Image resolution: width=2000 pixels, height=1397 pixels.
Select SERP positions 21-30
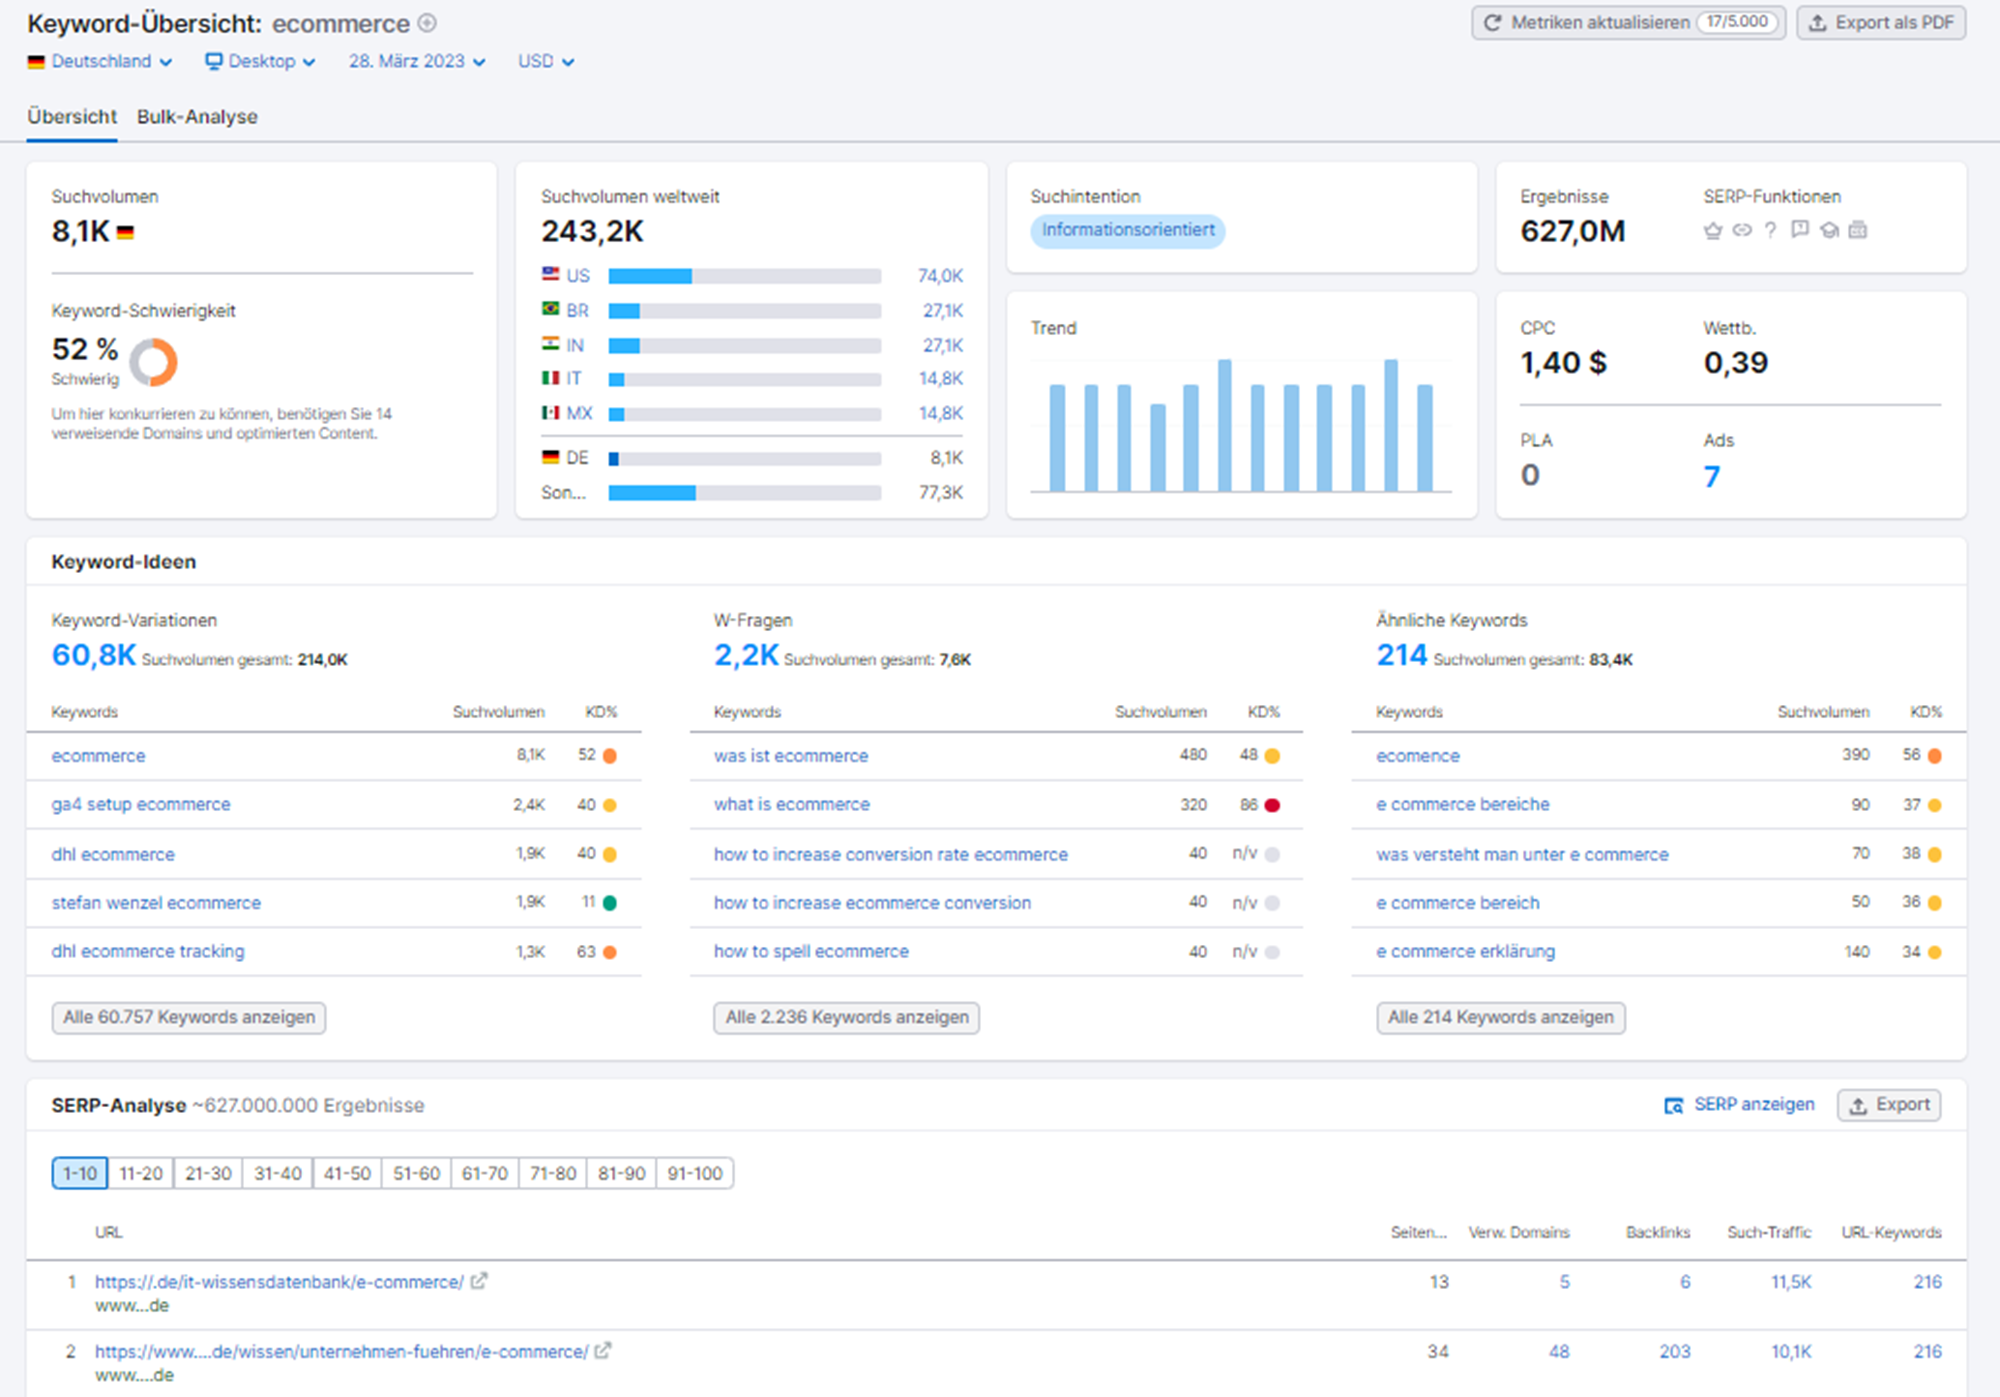pos(208,1173)
